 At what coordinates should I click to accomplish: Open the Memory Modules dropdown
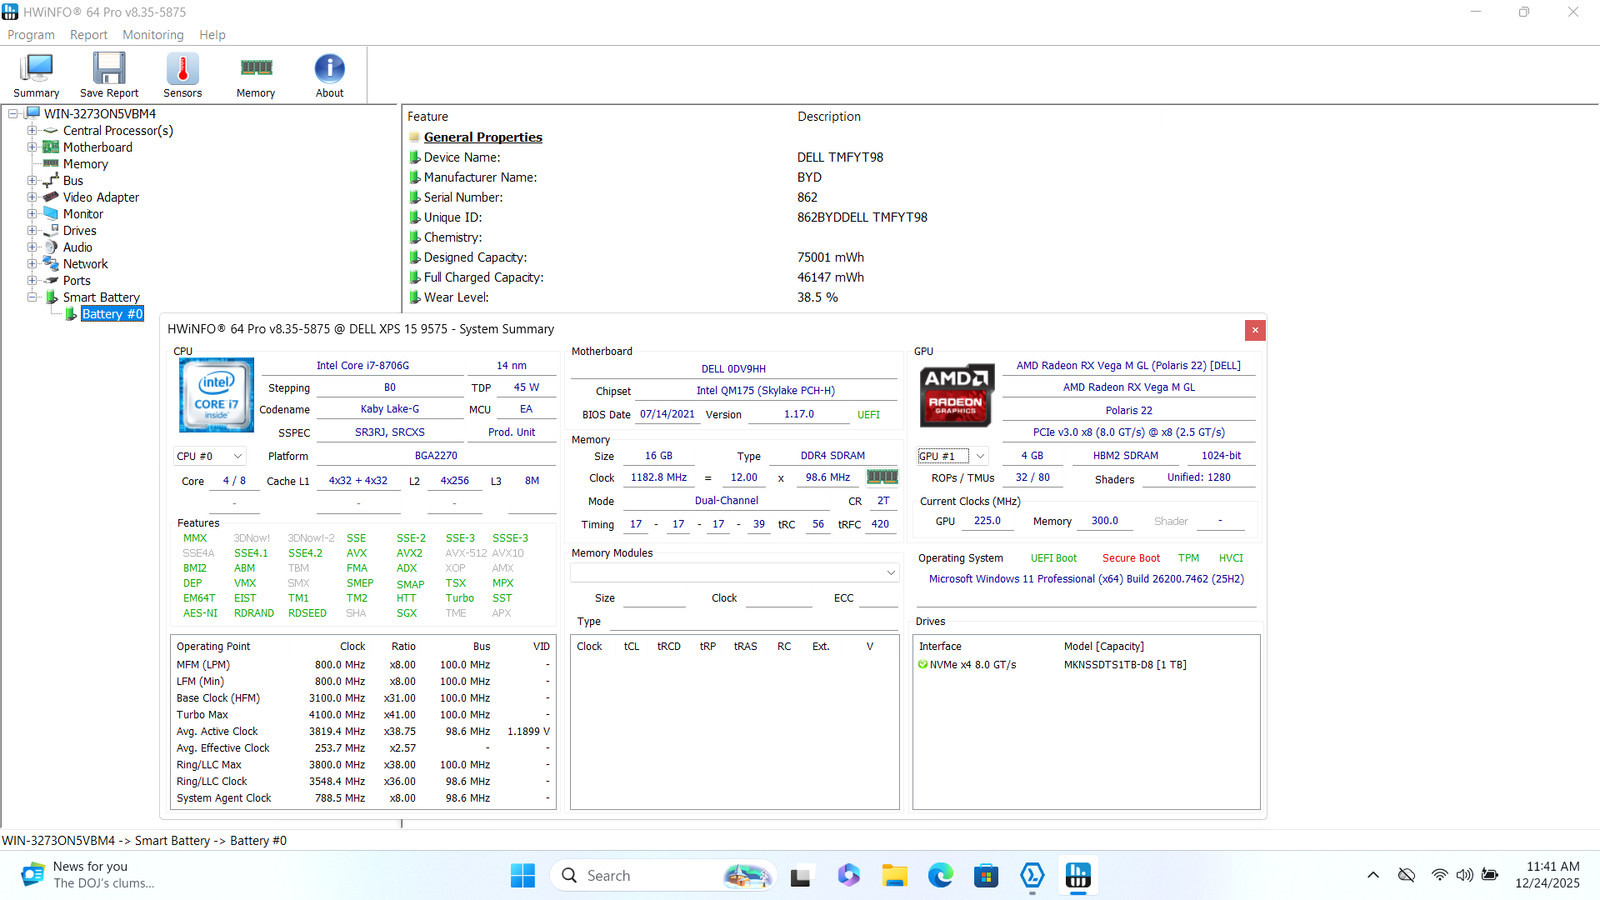(x=734, y=573)
